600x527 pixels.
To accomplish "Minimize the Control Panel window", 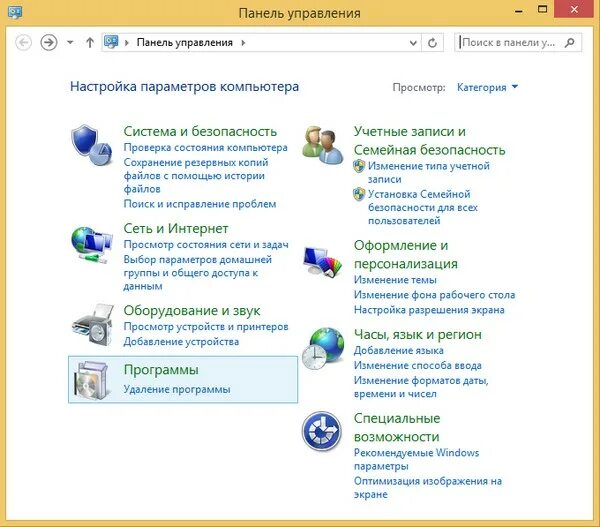I will click(x=518, y=10).
